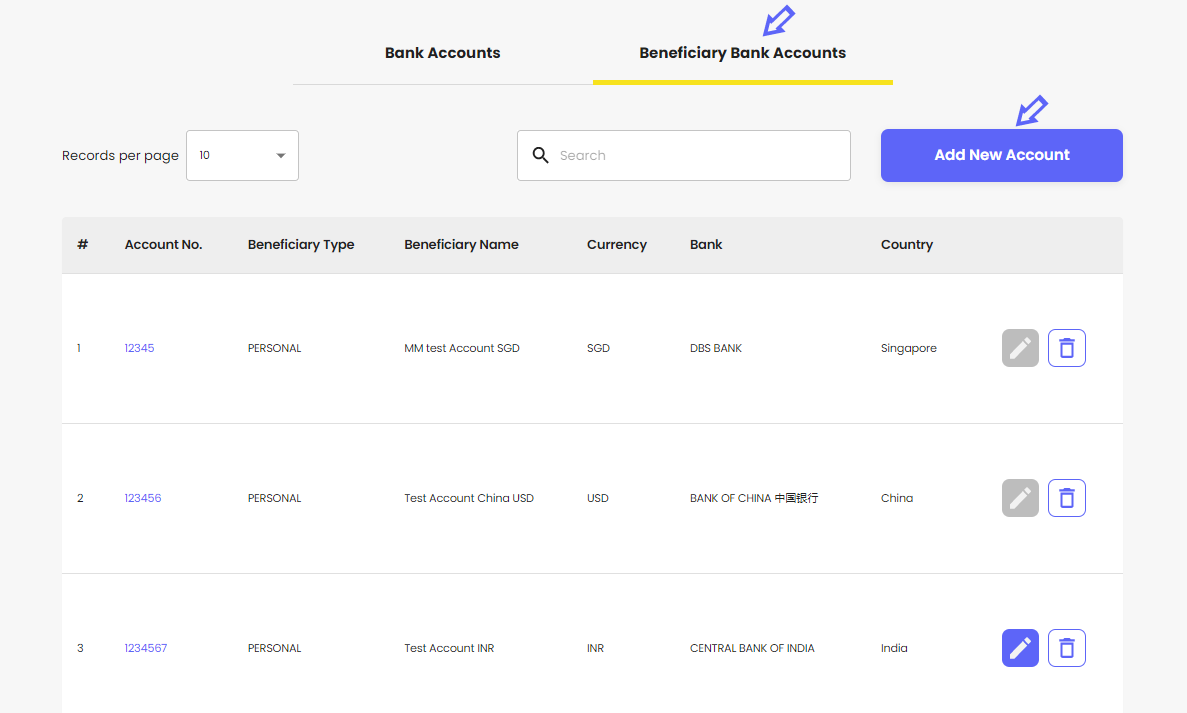This screenshot has width=1187, height=713.
Task: Edit the Test Account INR beneficiary
Action: click(1020, 647)
